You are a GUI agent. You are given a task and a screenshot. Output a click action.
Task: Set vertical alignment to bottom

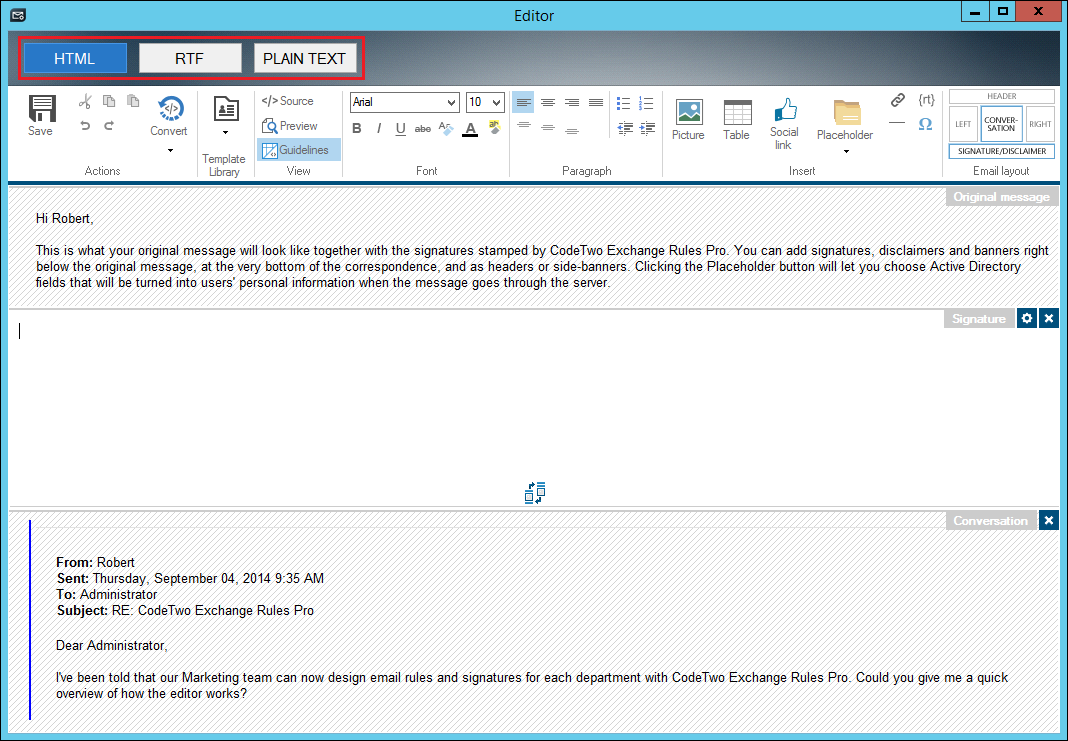click(572, 130)
